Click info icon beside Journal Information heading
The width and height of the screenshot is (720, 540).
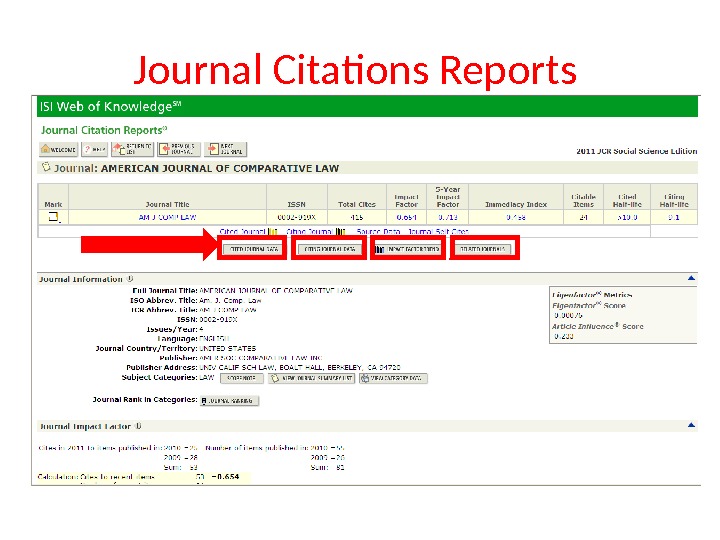[x=130, y=279]
